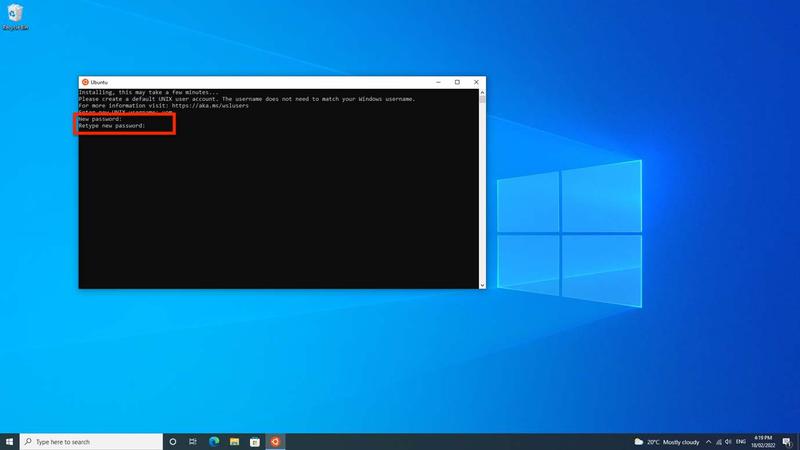
Task: Open the taskbar clock and calendar
Action: [x=763, y=442]
